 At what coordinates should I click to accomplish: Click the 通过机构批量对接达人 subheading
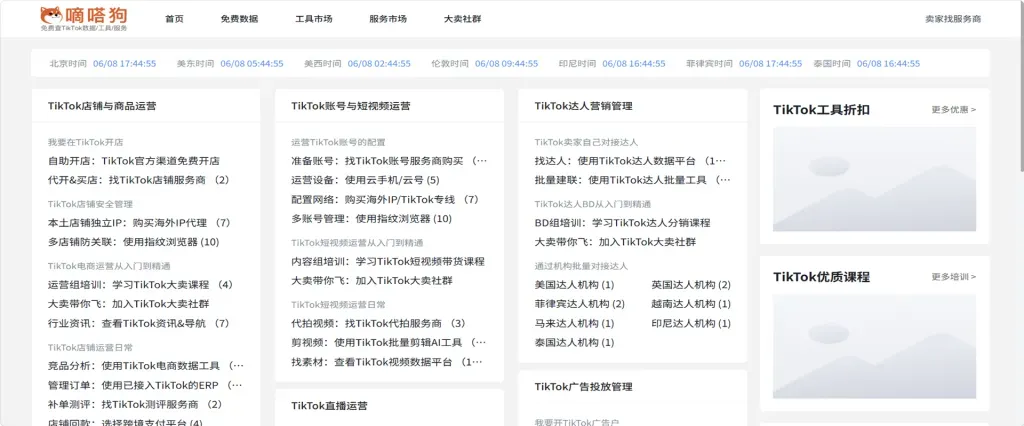pos(581,266)
